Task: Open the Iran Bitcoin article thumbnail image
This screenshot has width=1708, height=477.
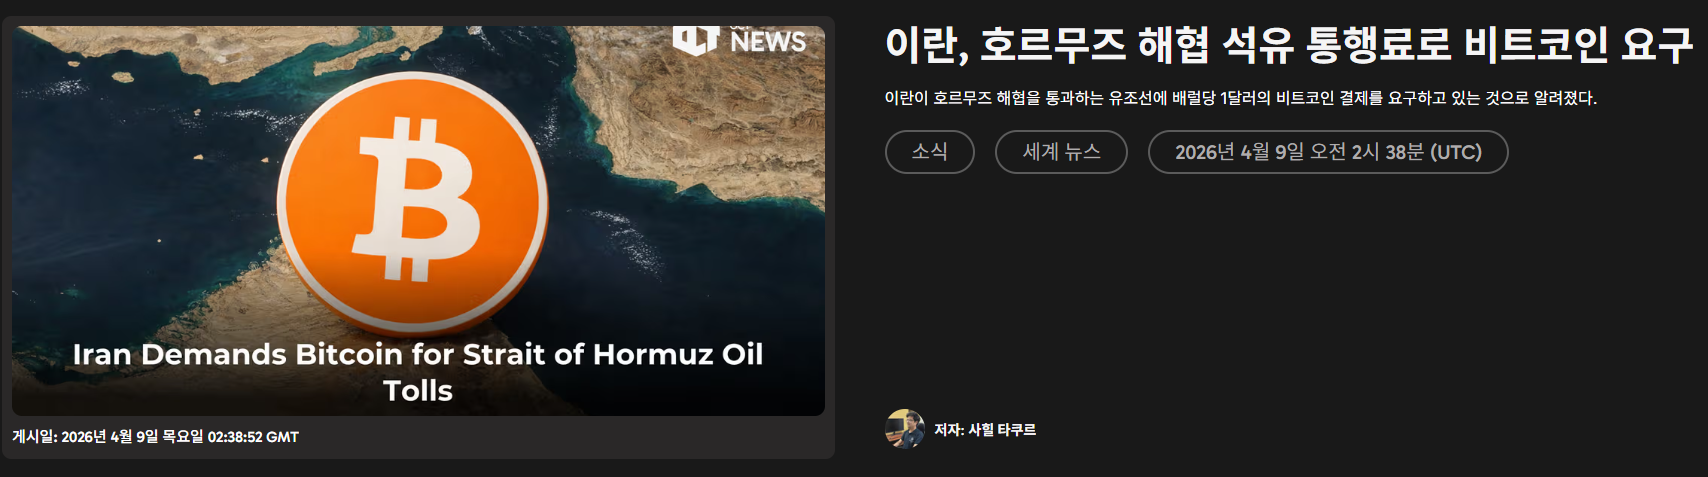Action: (418, 221)
